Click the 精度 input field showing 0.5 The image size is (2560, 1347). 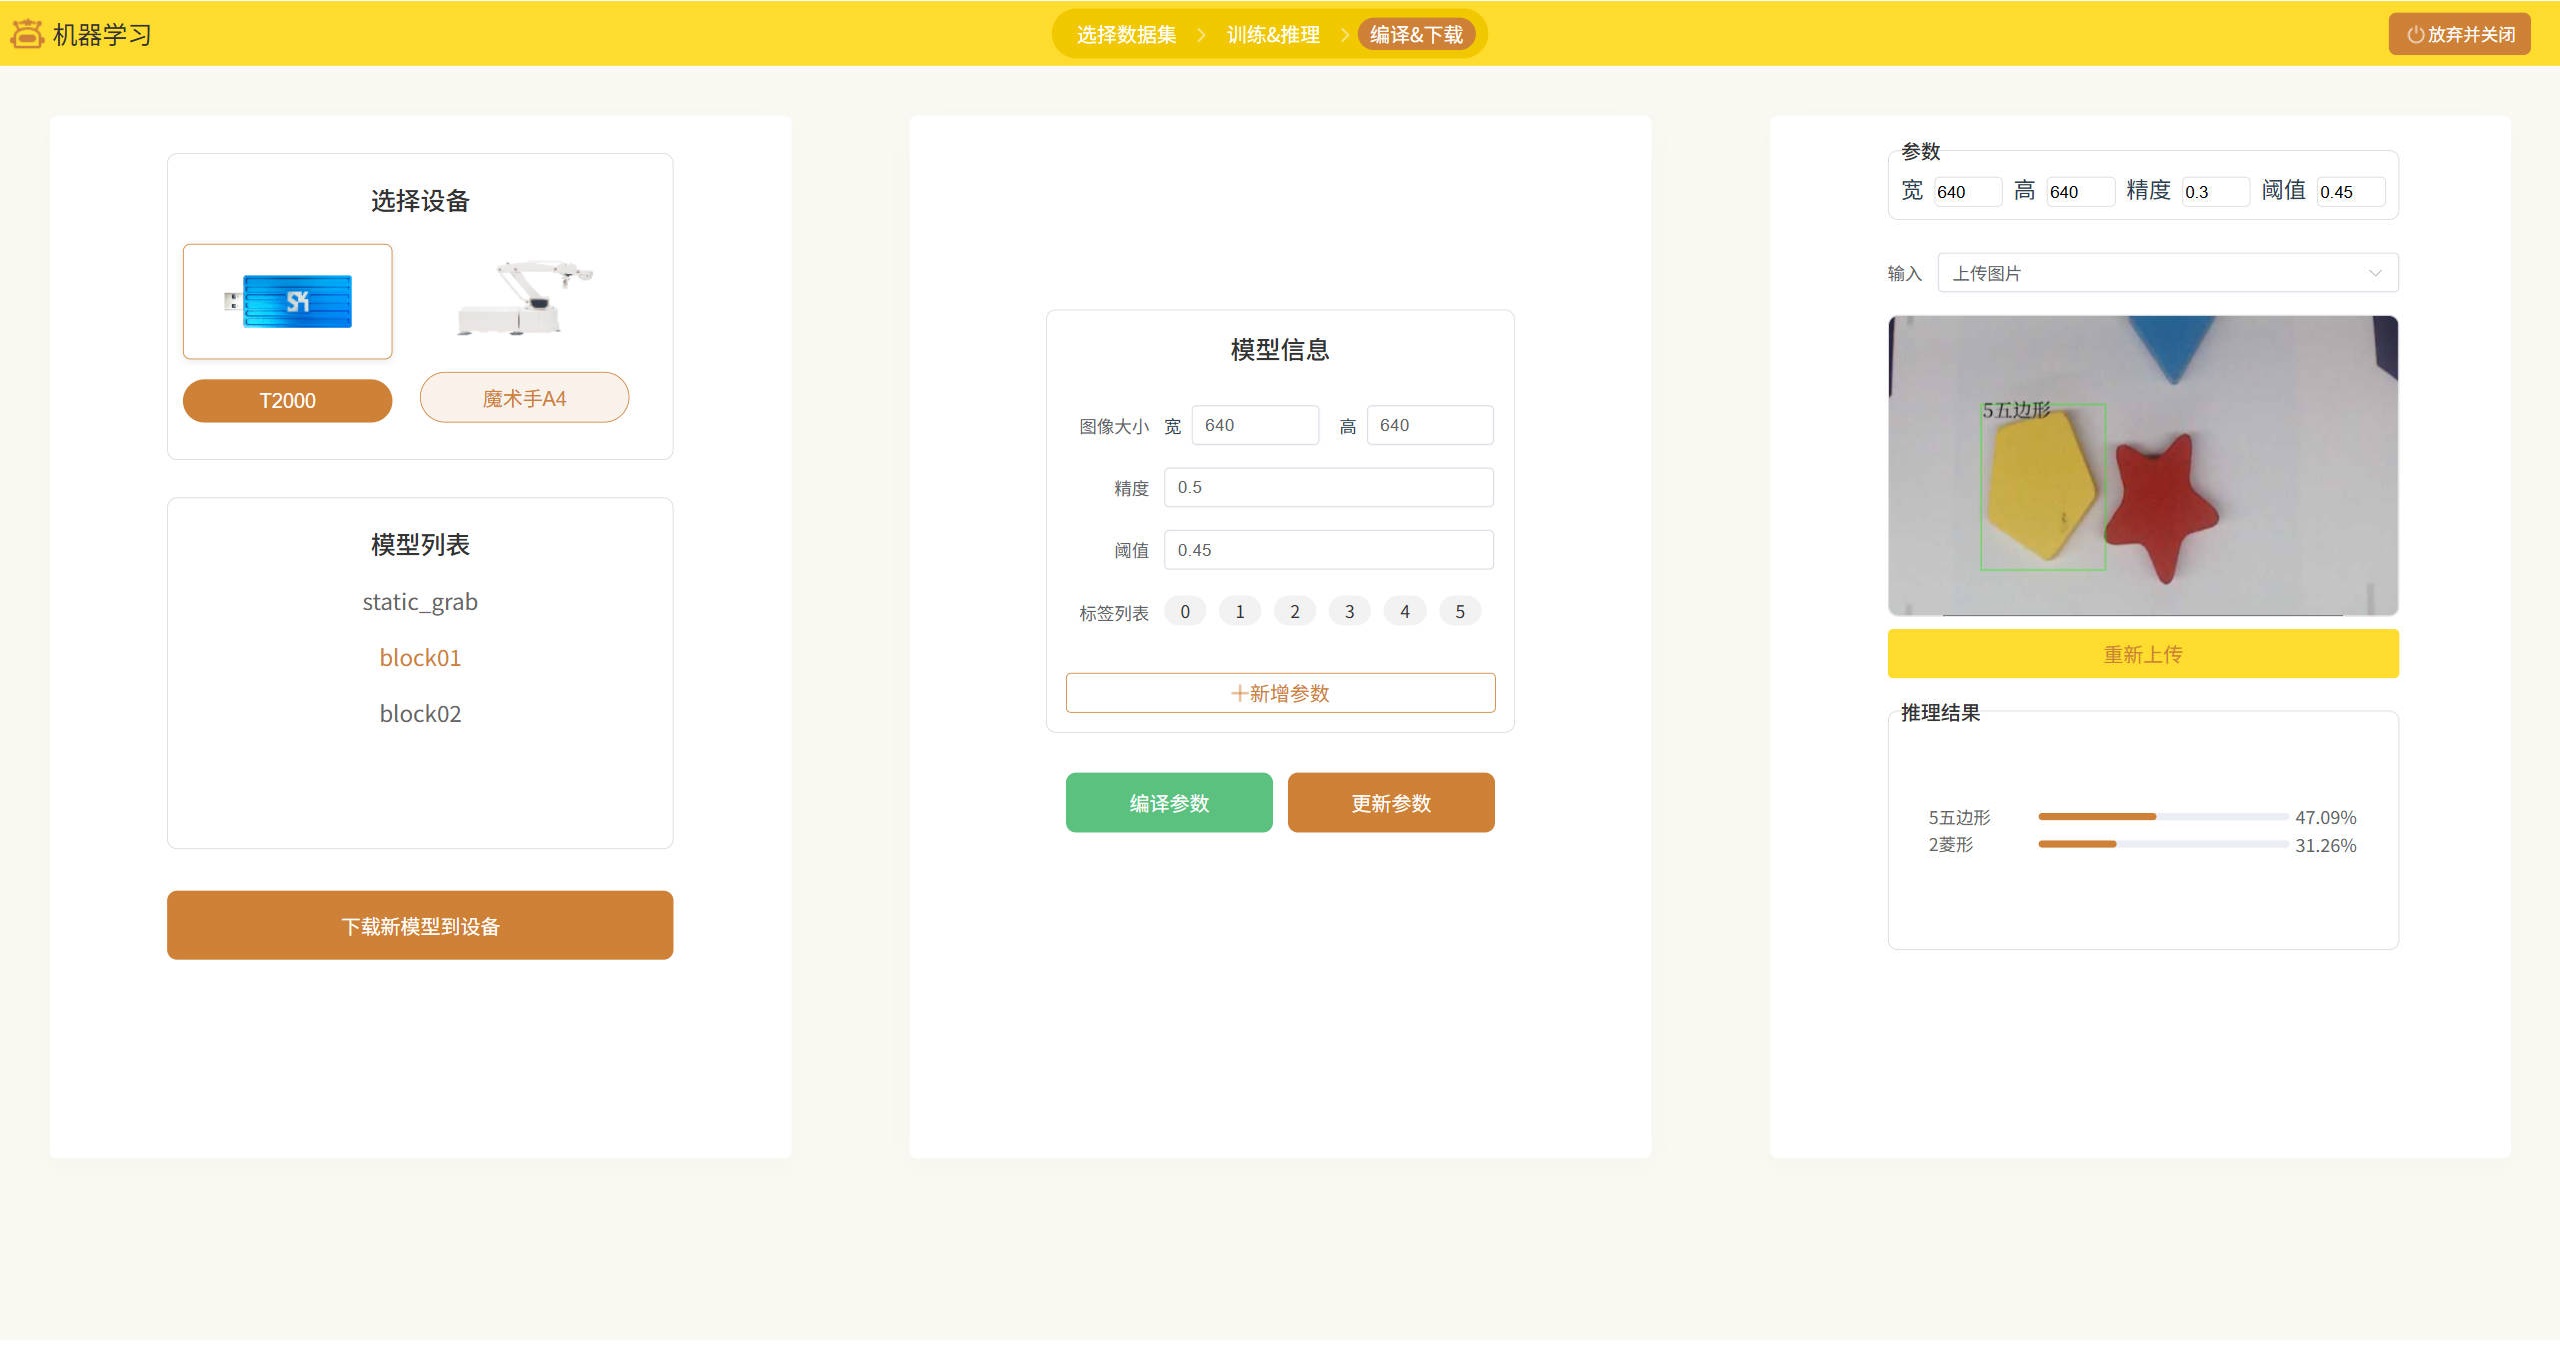tap(1328, 488)
